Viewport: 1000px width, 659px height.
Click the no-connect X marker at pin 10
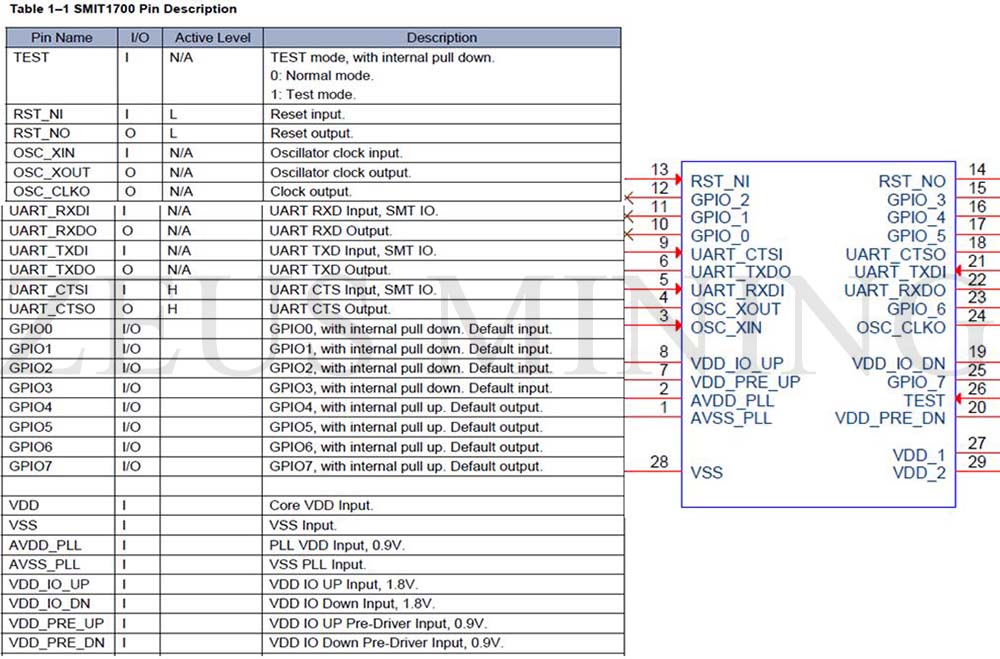click(629, 235)
